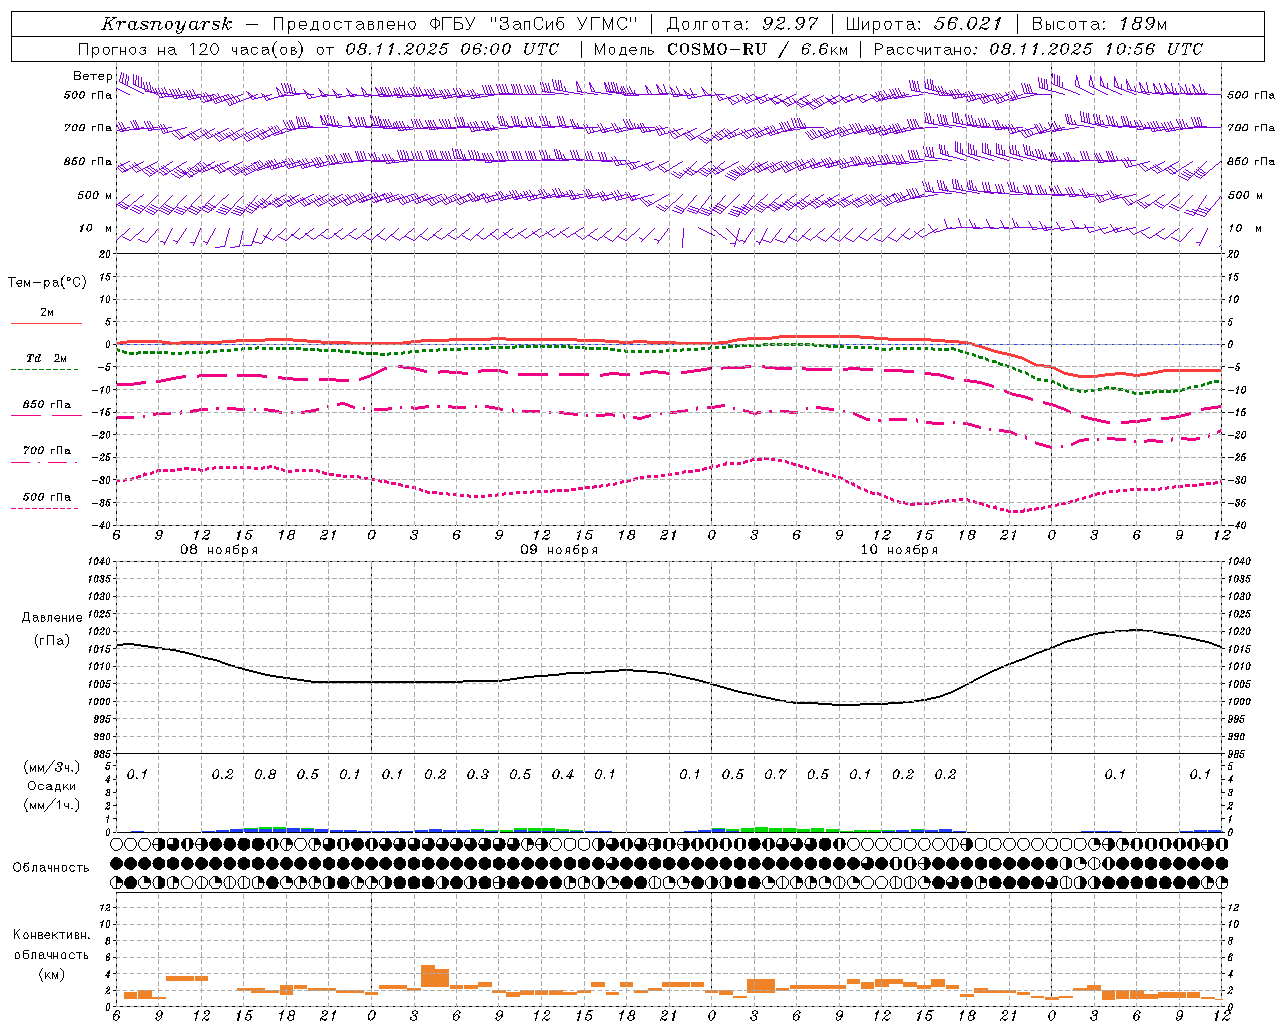This screenshot has width=1280, height=1024.
Task: Click the 500 м wind level label on left
Action: pos(95,195)
